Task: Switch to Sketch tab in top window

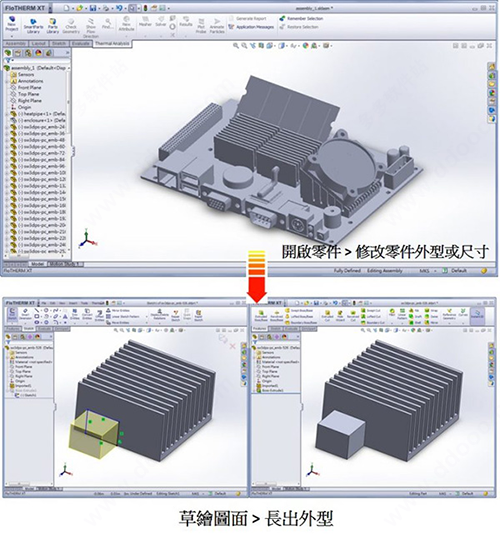Action: coord(58,43)
